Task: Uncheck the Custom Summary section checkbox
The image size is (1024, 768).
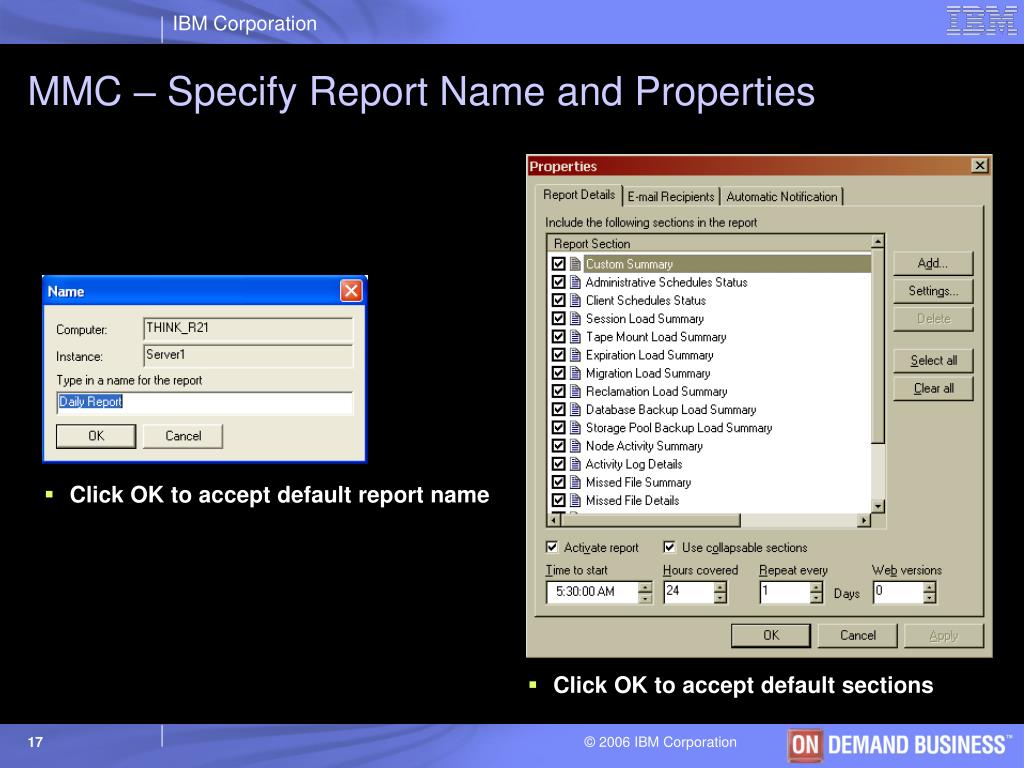Action: pyautogui.click(x=558, y=264)
